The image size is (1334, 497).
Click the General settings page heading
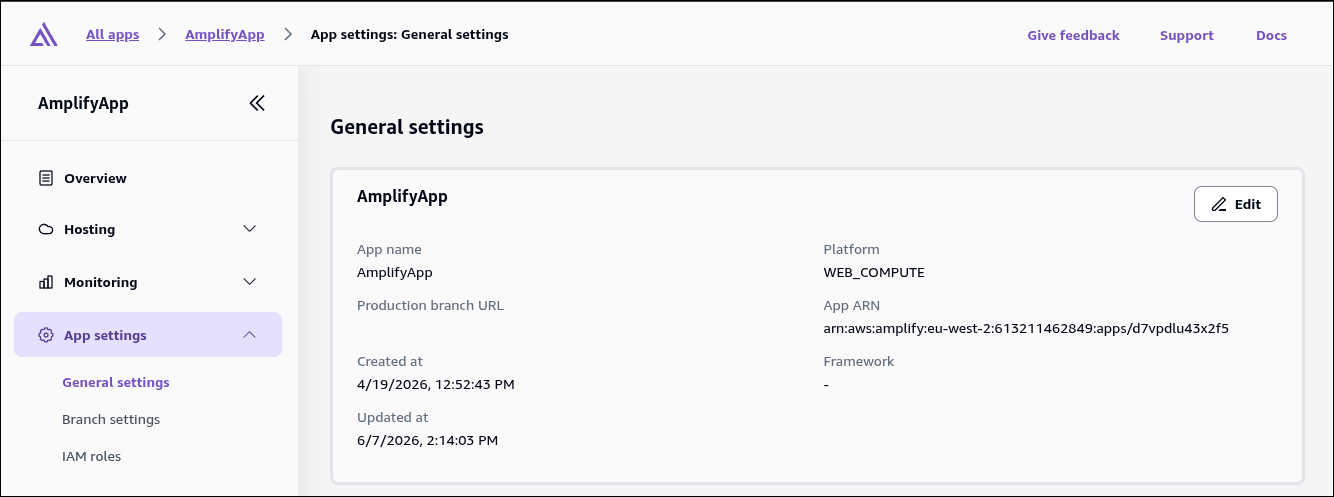[407, 127]
